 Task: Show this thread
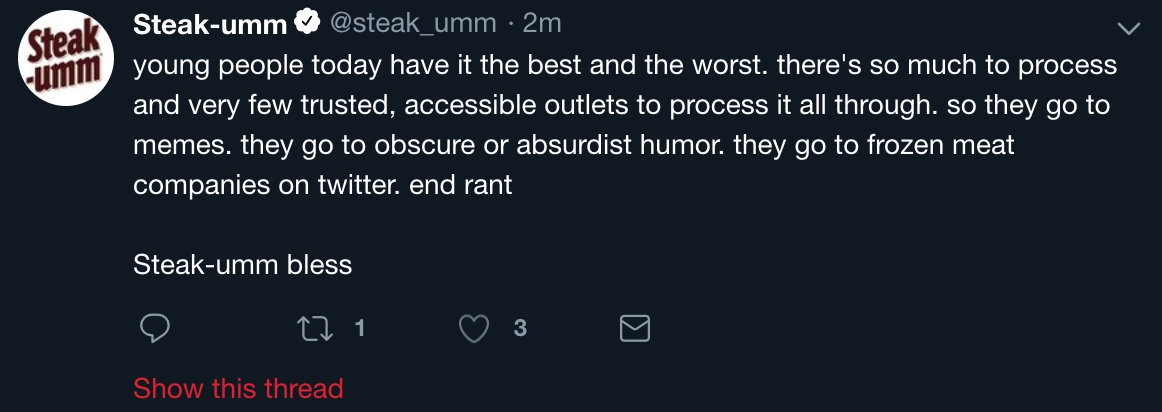[x=238, y=388]
